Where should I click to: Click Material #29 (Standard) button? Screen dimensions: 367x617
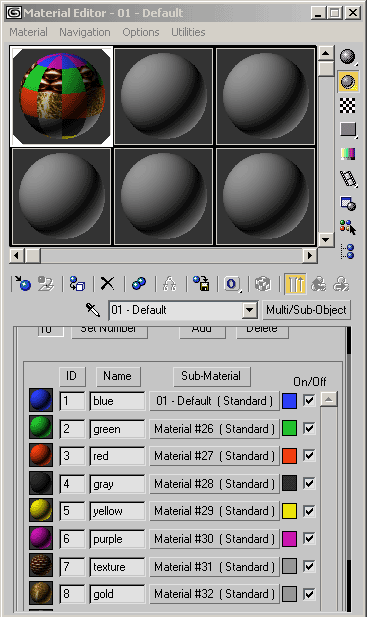214,511
